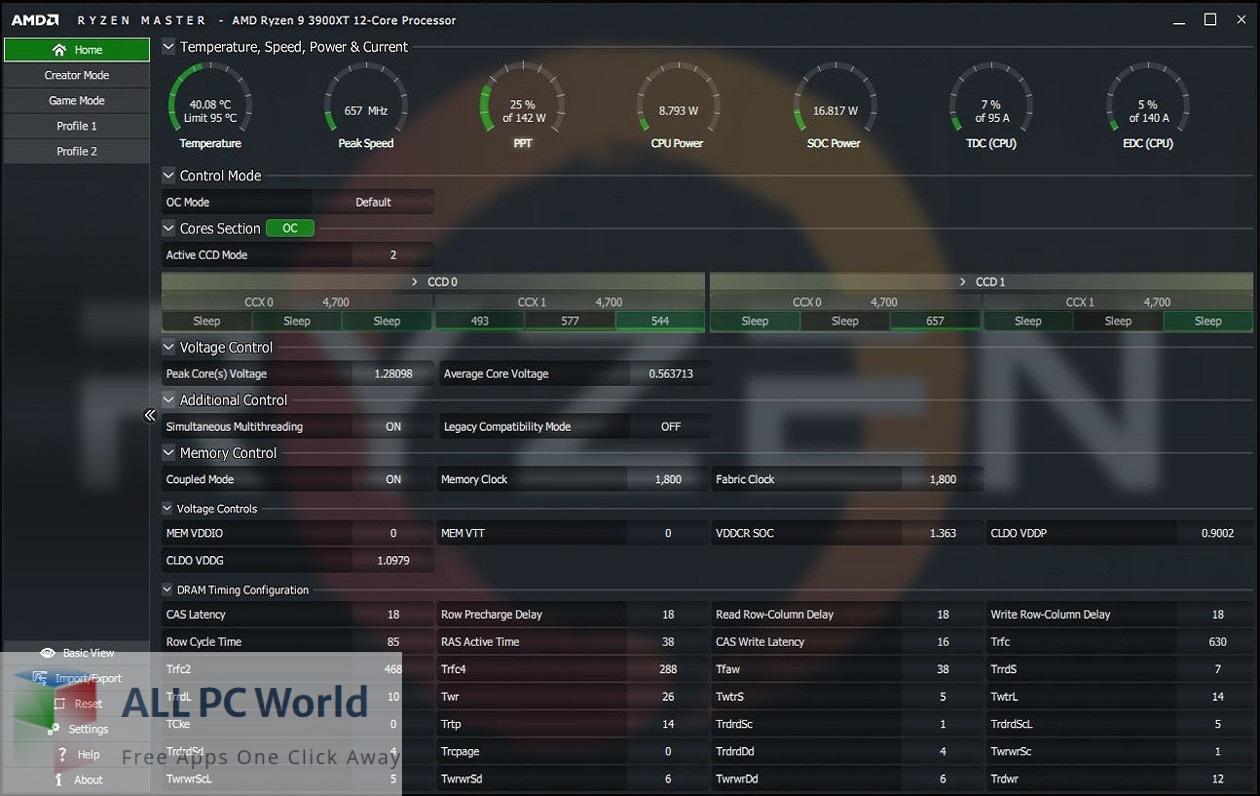This screenshot has height=796, width=1260.
Task: Click the Row Cycle Time value 85
Action: tap(393, 642)
